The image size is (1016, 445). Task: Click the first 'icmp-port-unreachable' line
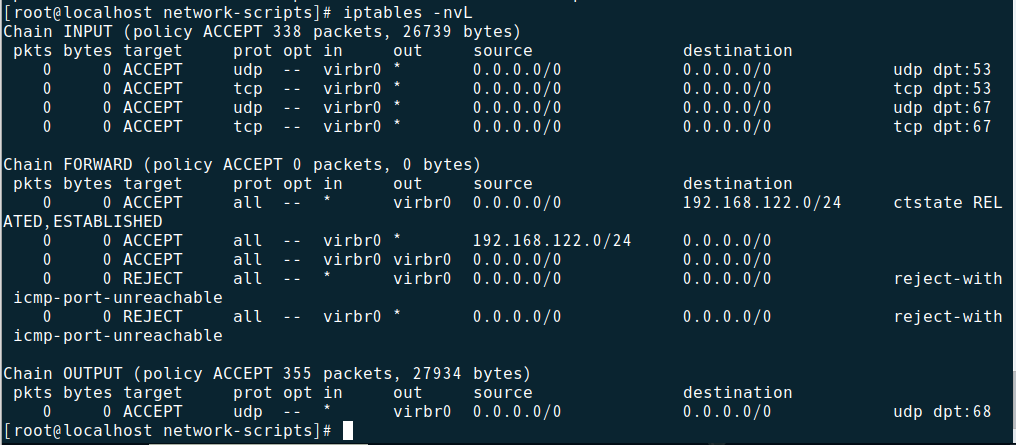pyautogui.click(x=118, y=298)
